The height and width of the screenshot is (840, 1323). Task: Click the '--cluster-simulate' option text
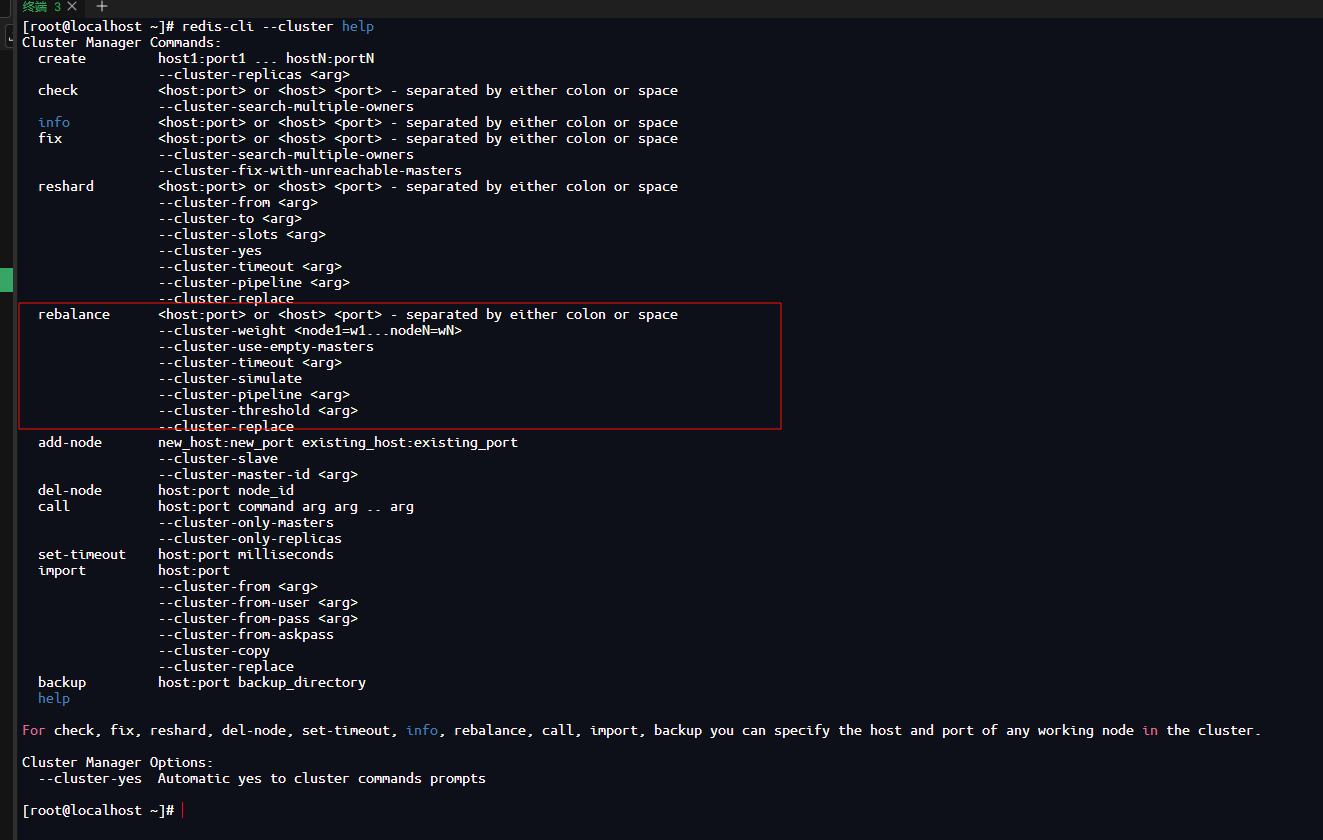coord(230,378)
